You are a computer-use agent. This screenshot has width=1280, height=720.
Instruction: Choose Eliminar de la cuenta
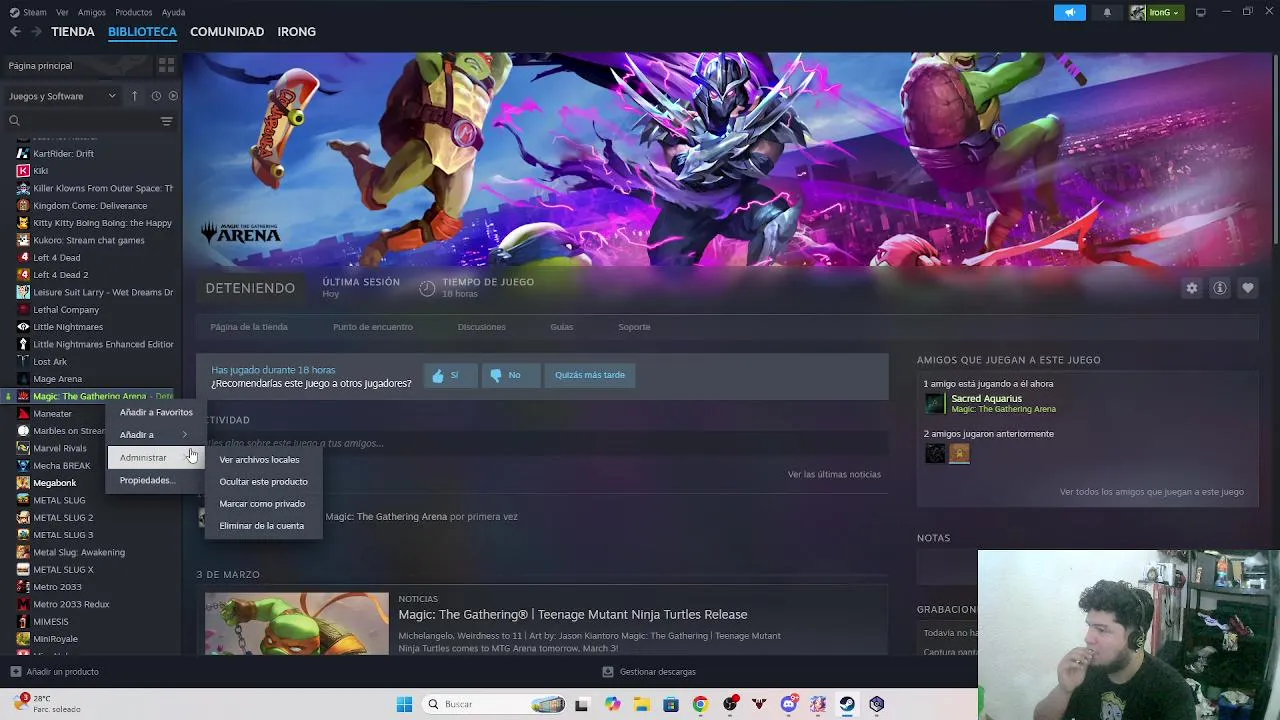pos(261,526)
